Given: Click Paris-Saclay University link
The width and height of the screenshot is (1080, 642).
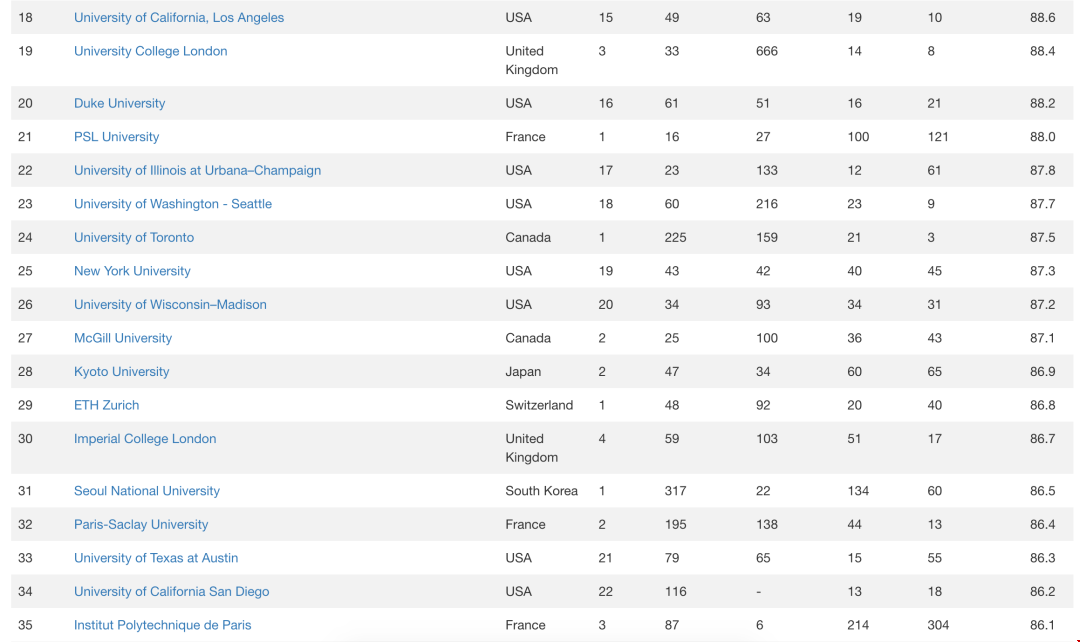Looking at the screenshot, I should pos(141,524).
